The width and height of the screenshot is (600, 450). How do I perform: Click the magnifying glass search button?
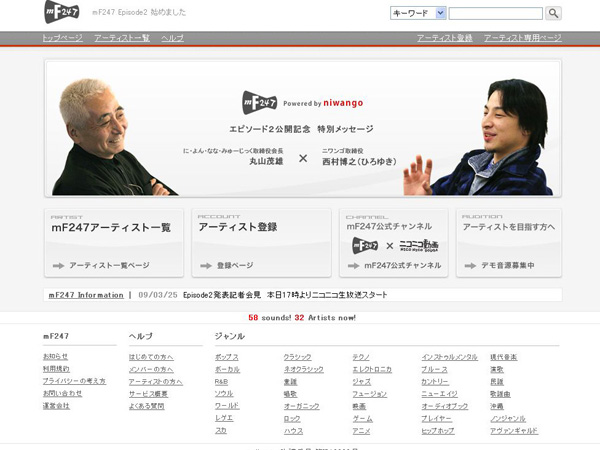coord(553,13)
